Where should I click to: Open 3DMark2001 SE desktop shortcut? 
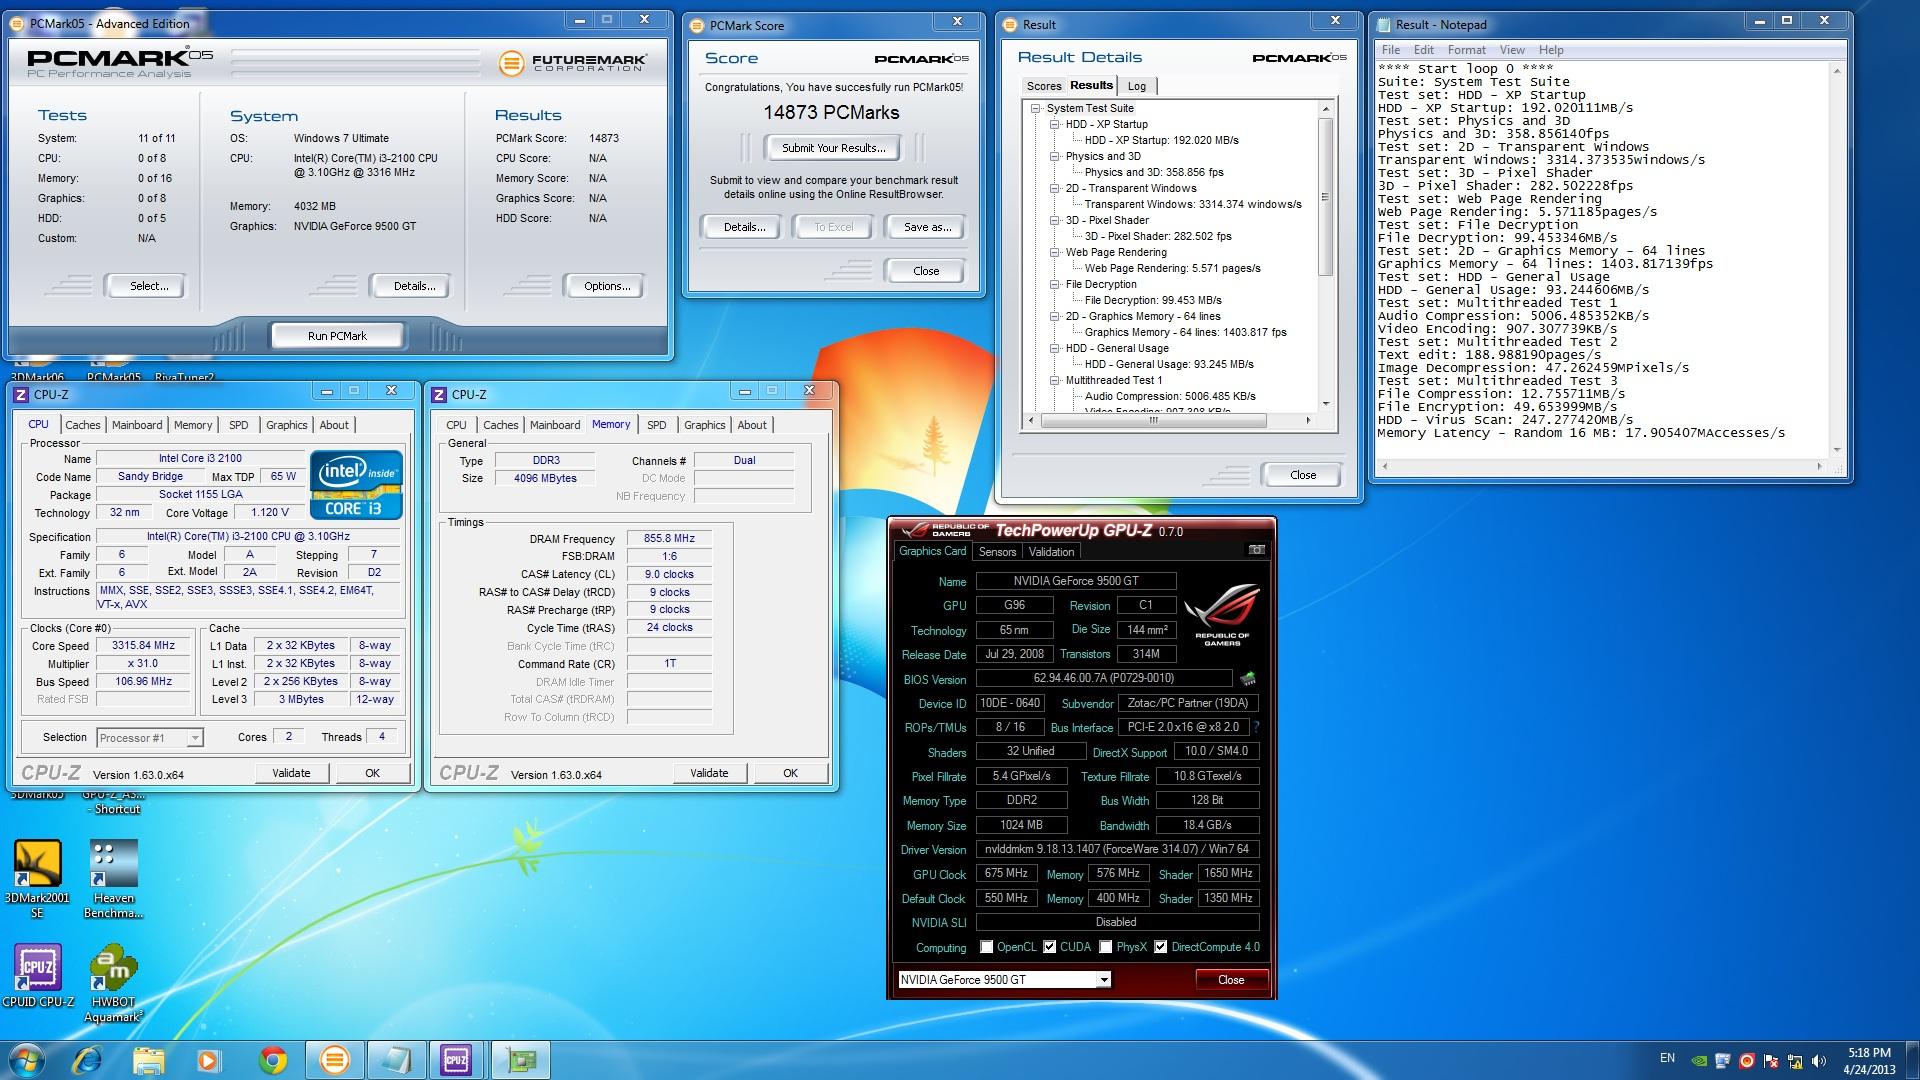37,878
